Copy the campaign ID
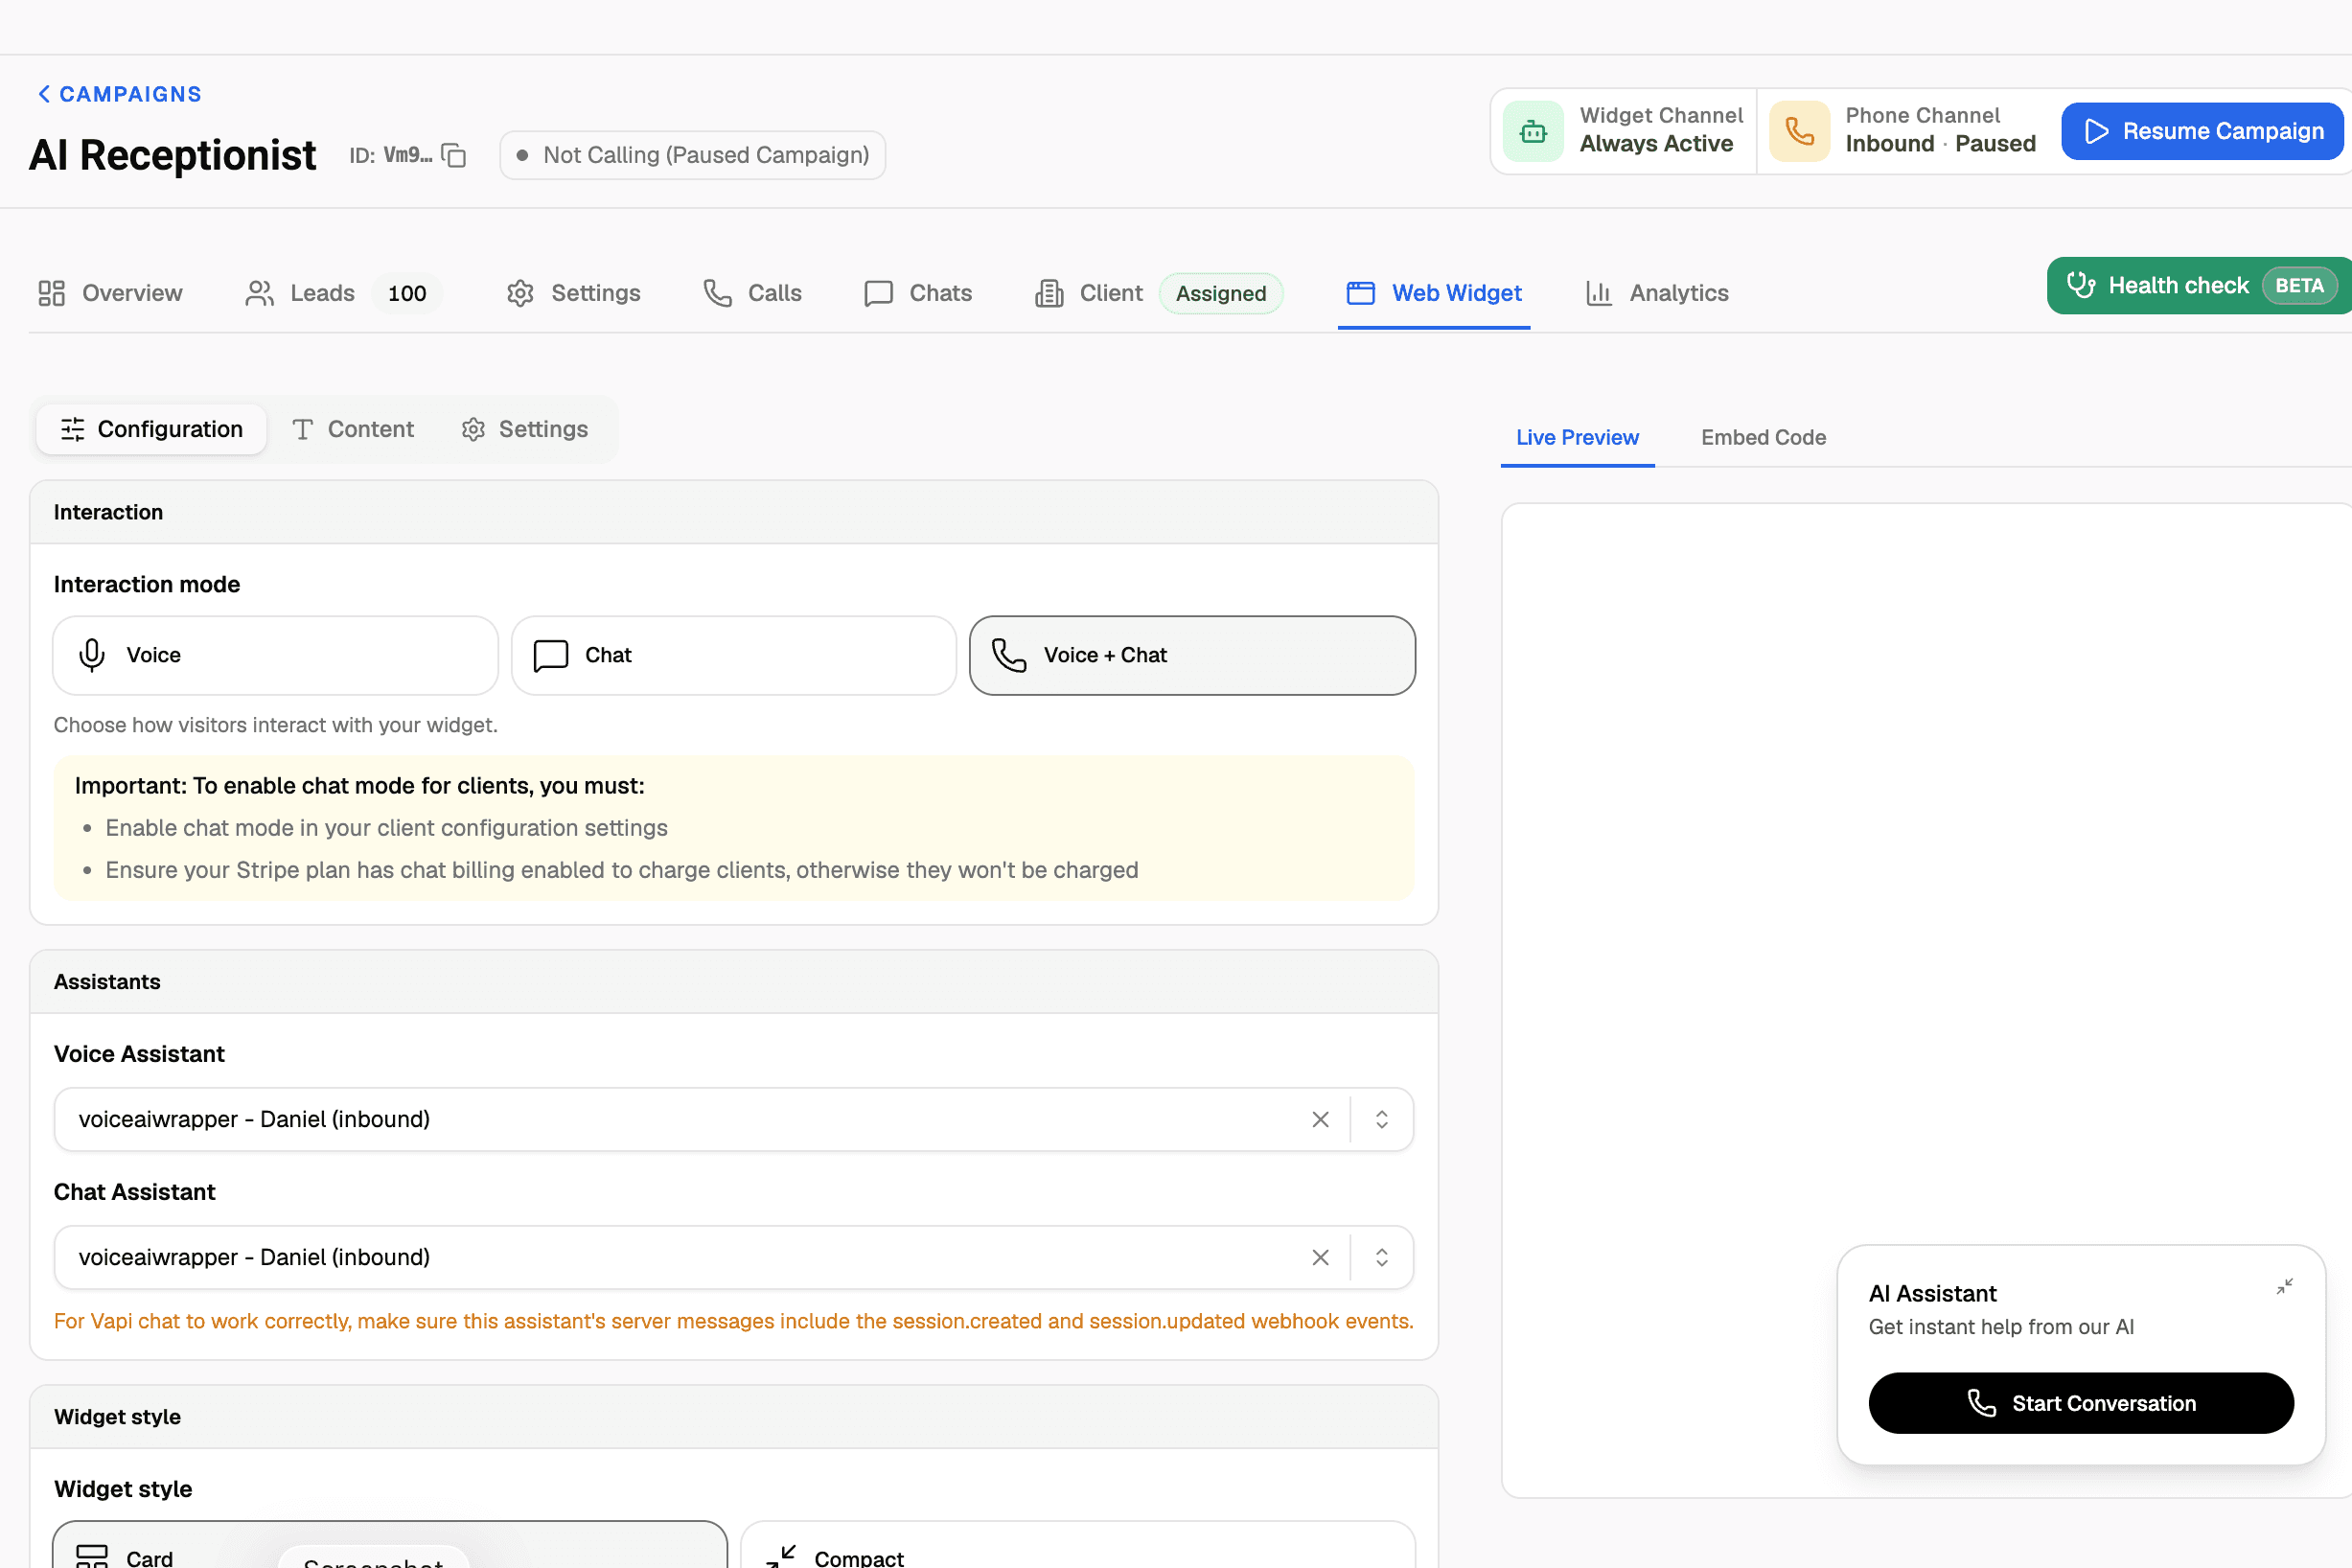This screenshot has width=2352, height=1568. [454, 155]
